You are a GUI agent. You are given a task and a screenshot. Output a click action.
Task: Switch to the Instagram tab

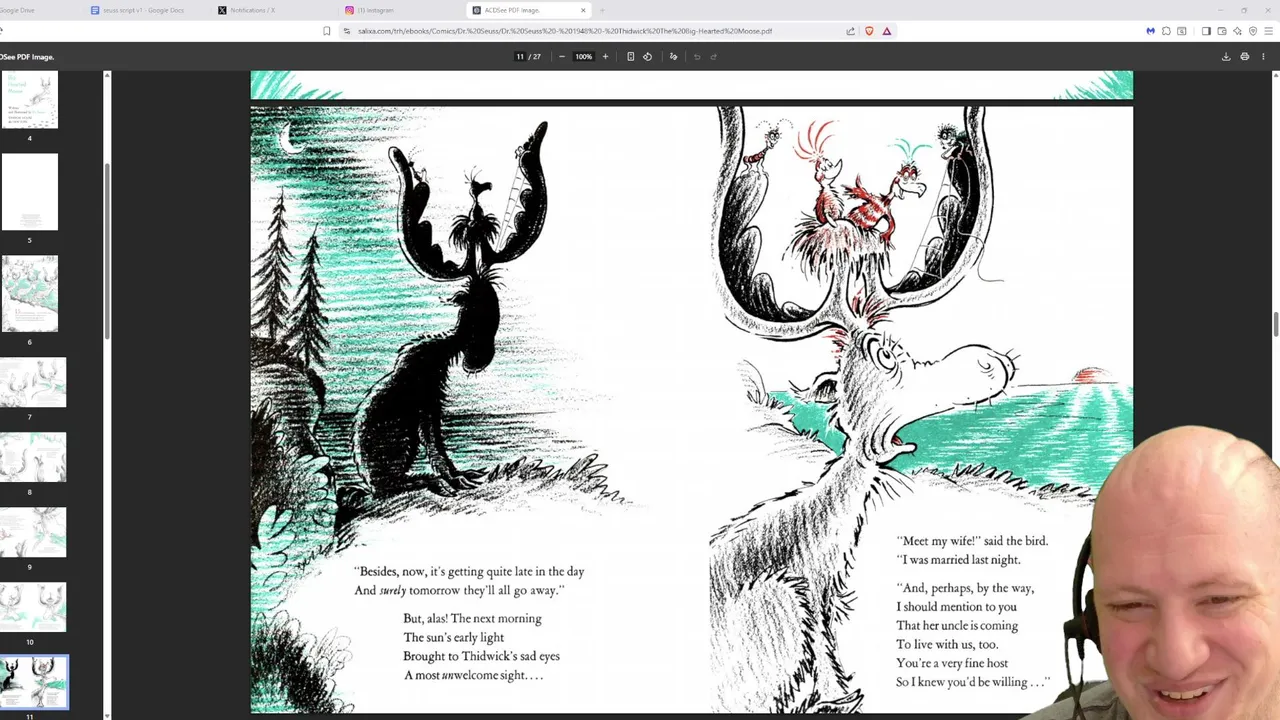(400, 10)
